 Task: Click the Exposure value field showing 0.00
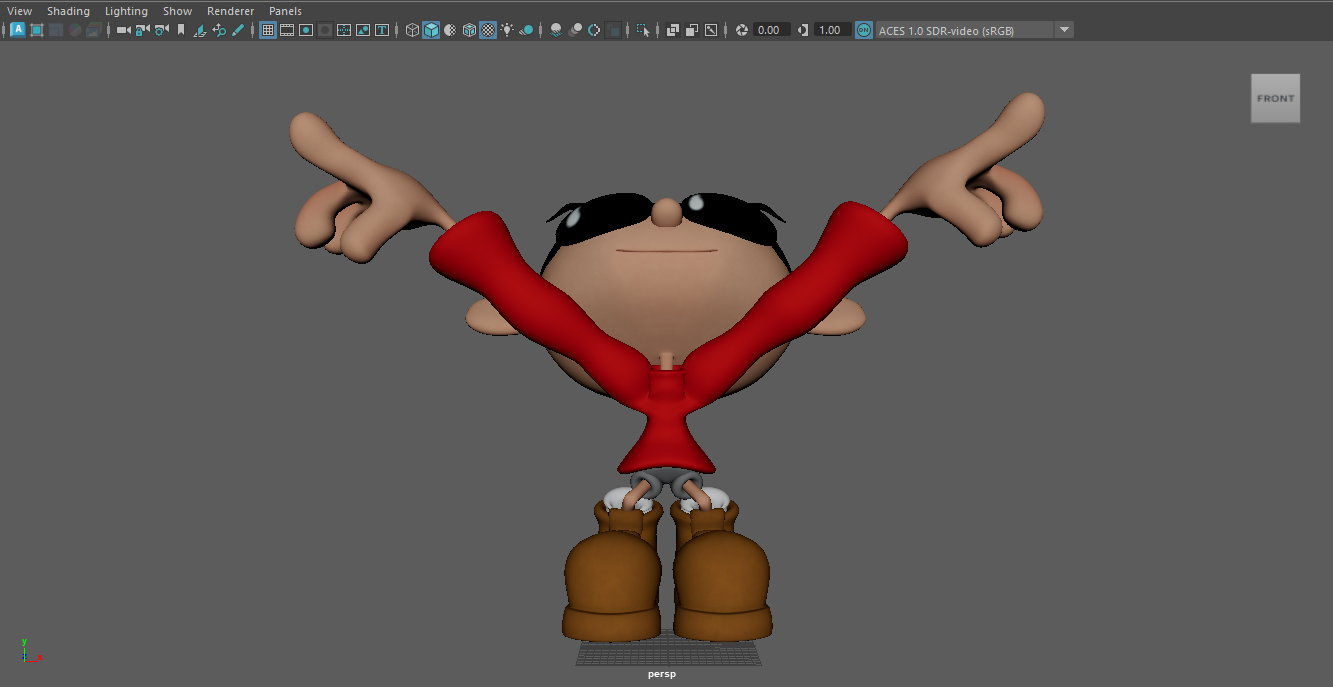tap(772, 30)
